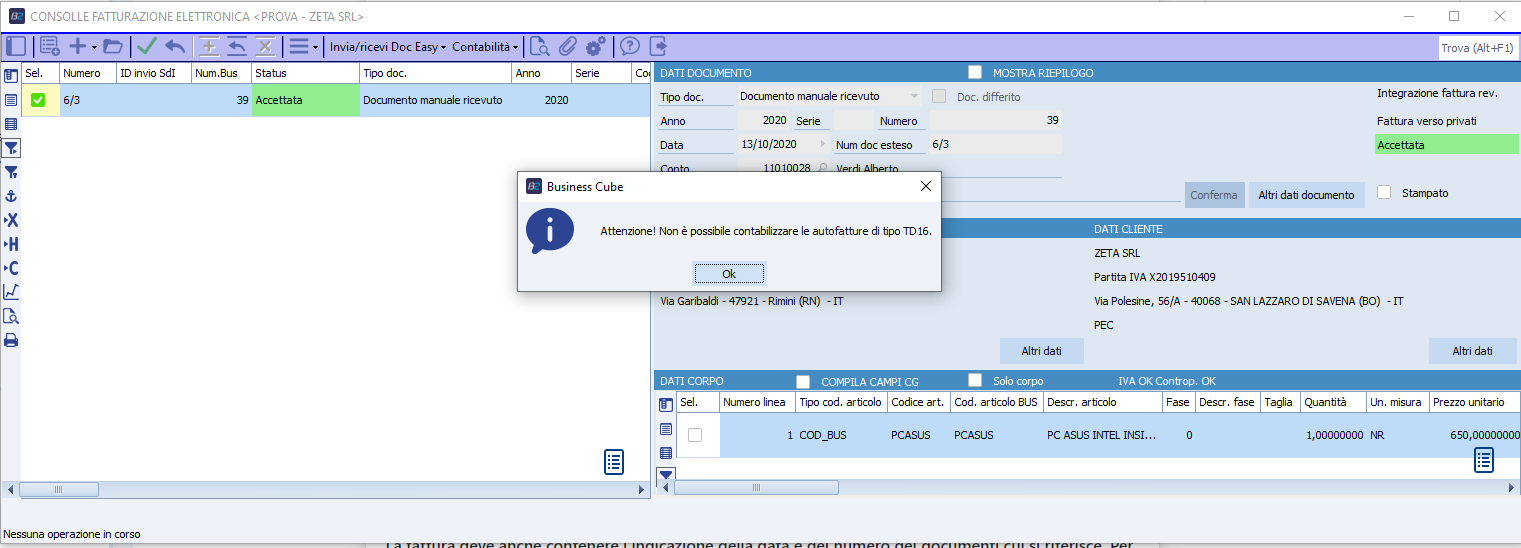Screen dimensions: 1521x548
Task: Click the exit door toolbar icon
Action: pyautogui.click(x=658, y=46)
